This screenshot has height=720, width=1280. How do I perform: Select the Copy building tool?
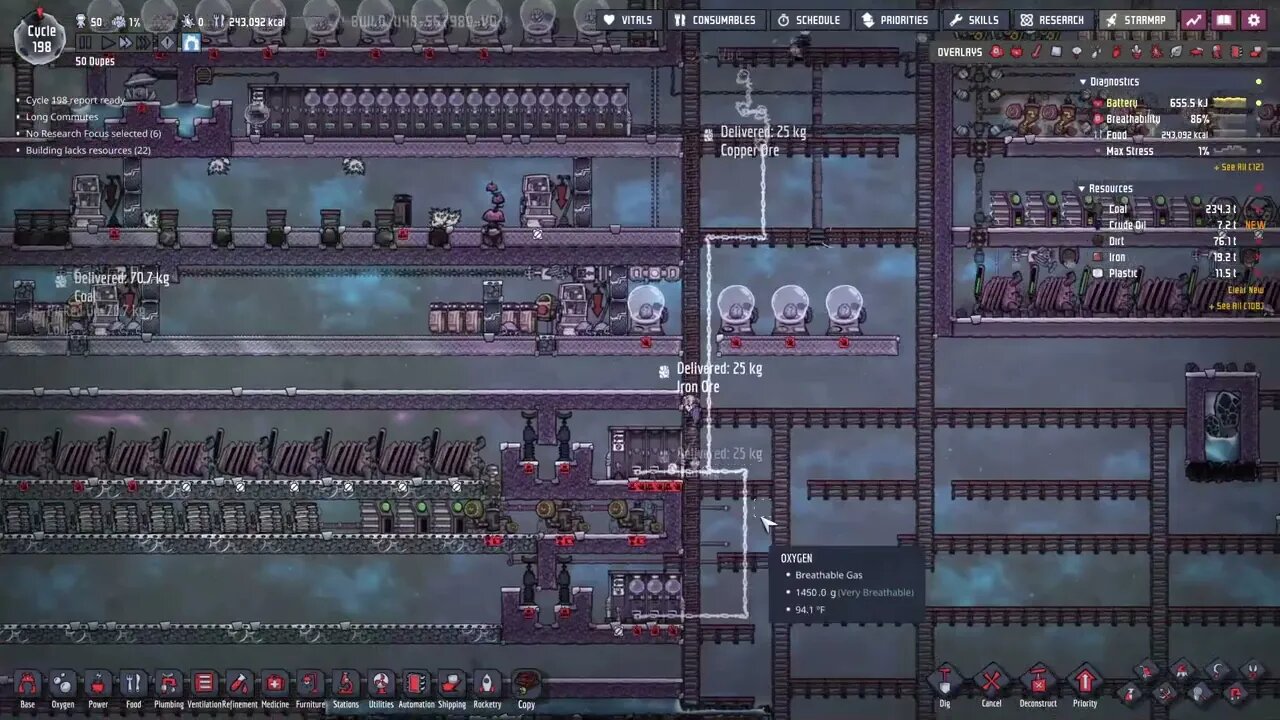click(526, 689)
